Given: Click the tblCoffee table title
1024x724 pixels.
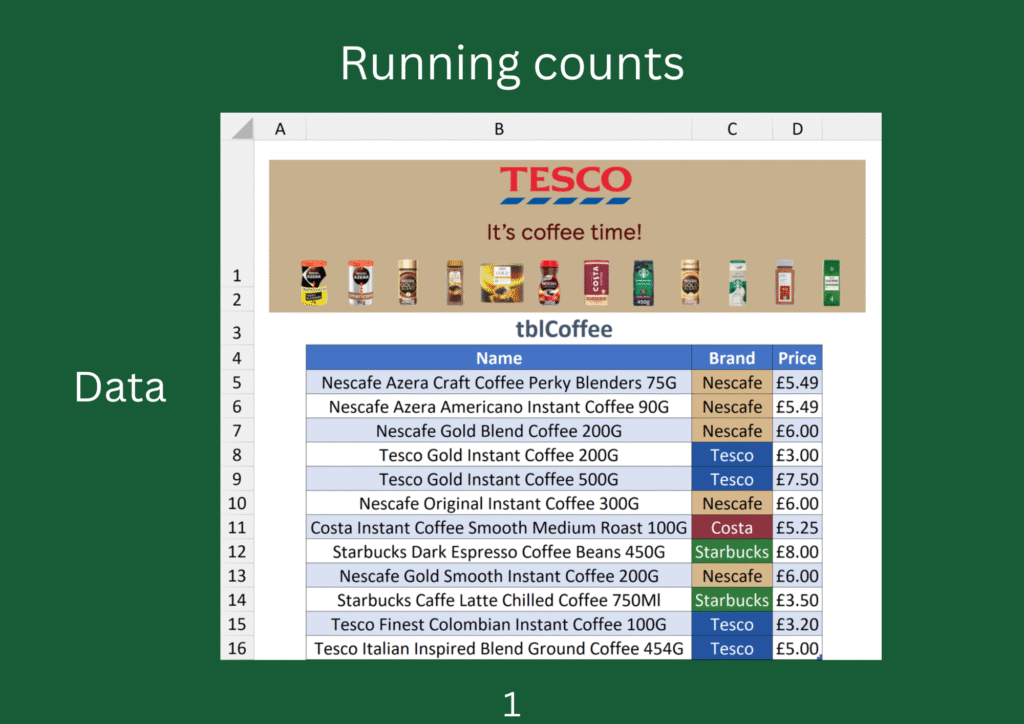Looking at the screenshot, I should click(566, 330).
